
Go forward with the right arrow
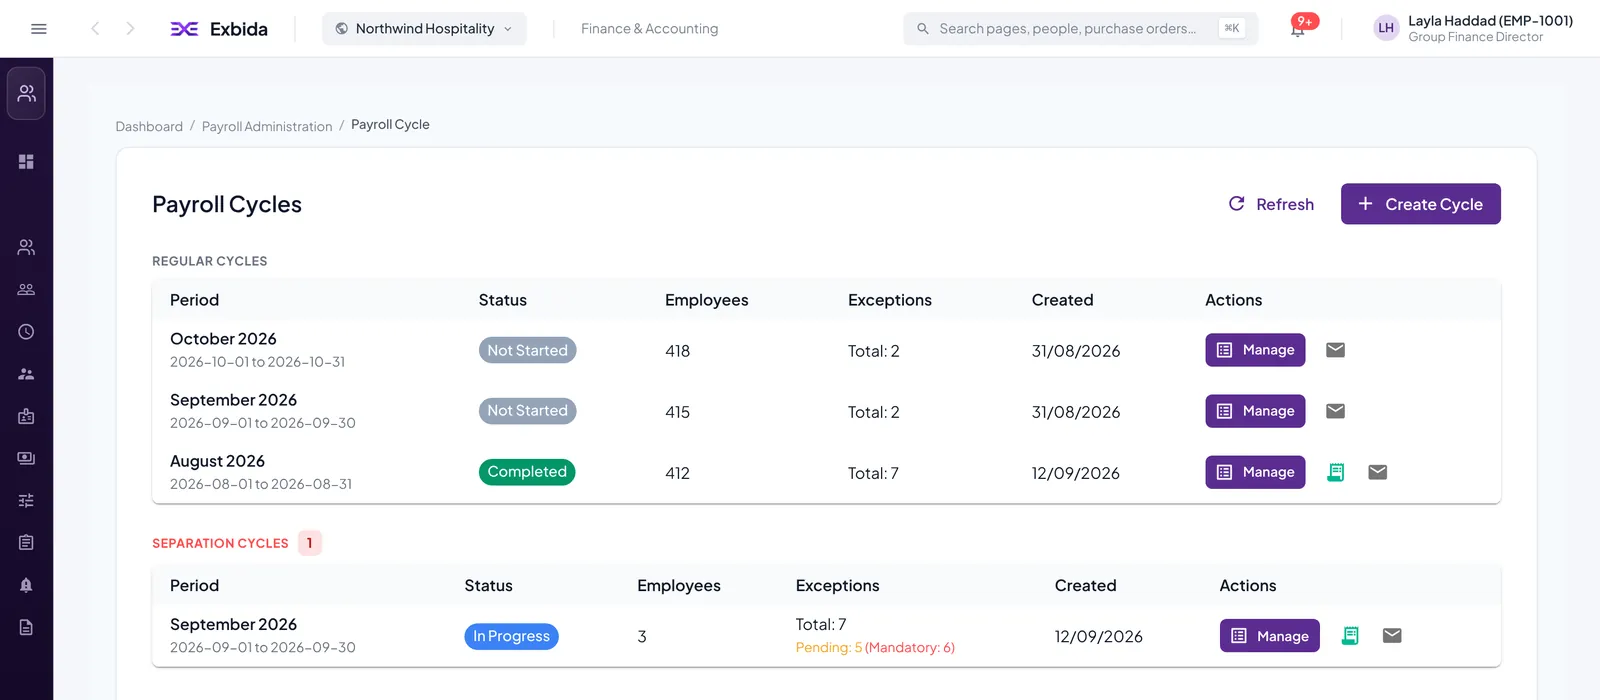pos(130,29)
